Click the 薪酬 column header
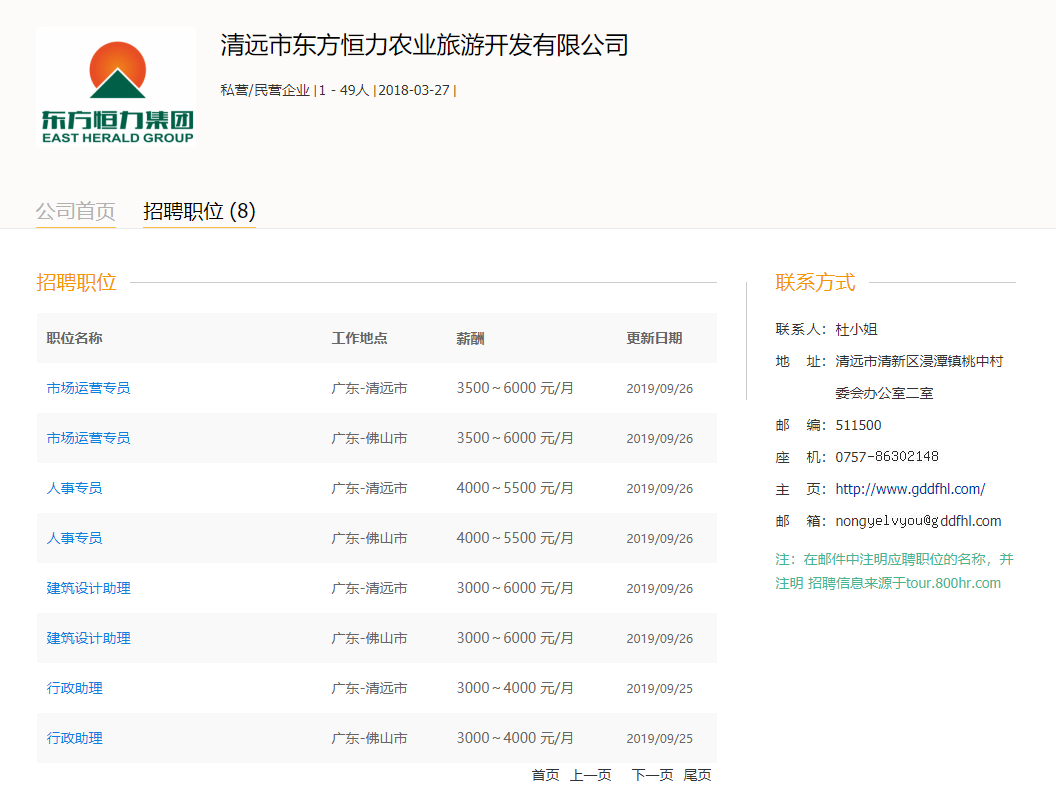Viewport: 1056px width, 803px height. (x=470, y=338)
